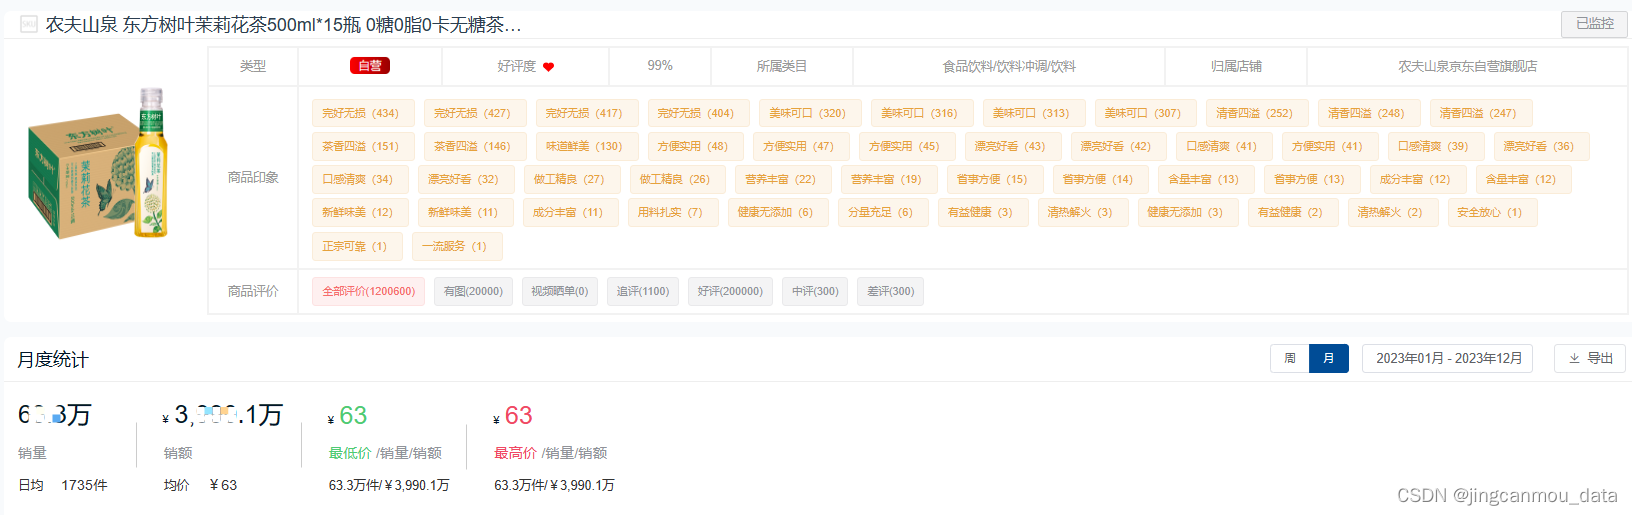This screenshot has height=515, width=1632.
Task: Click the 农夫山泉京东自营旗舰店 store name
Action: [x=1467, y=66]
